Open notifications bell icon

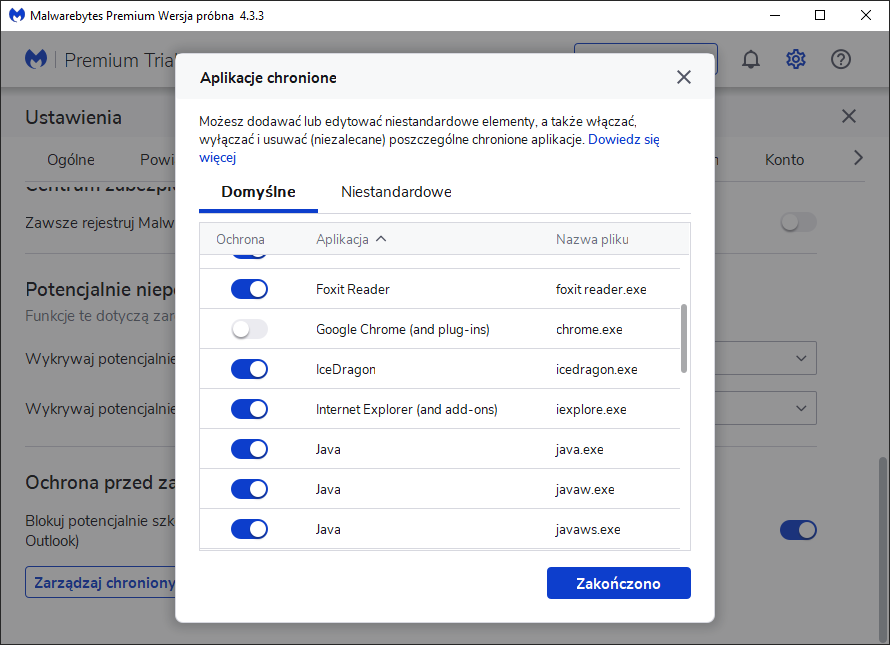point(751,59)
